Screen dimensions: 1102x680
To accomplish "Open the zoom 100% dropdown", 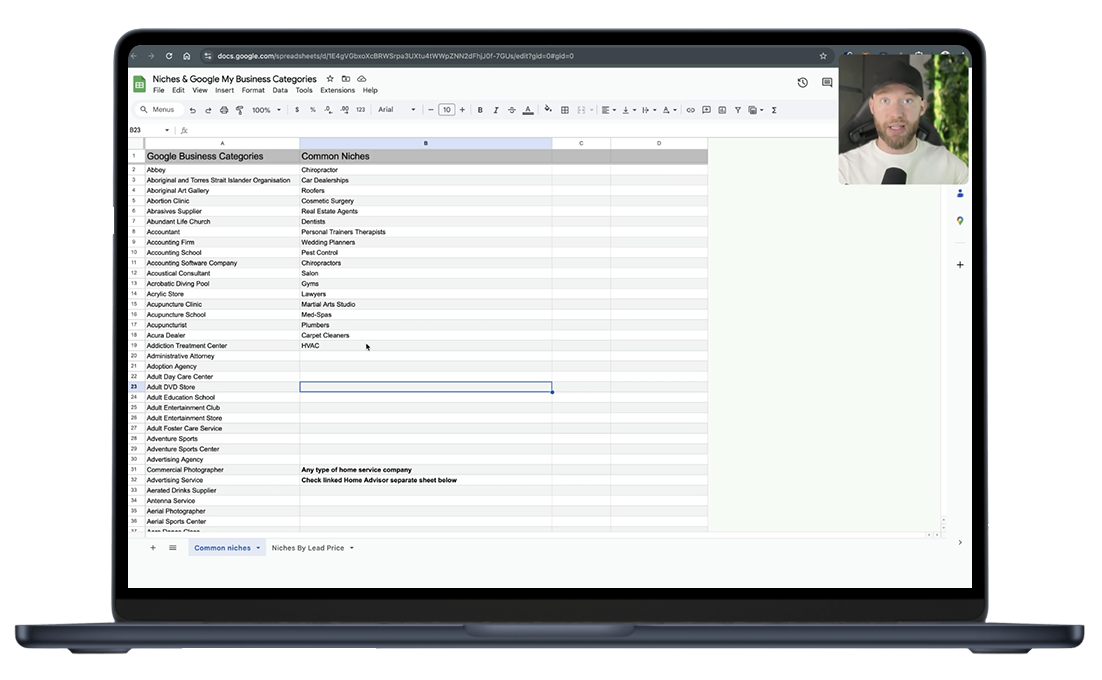I will click(x=266, y=110).
